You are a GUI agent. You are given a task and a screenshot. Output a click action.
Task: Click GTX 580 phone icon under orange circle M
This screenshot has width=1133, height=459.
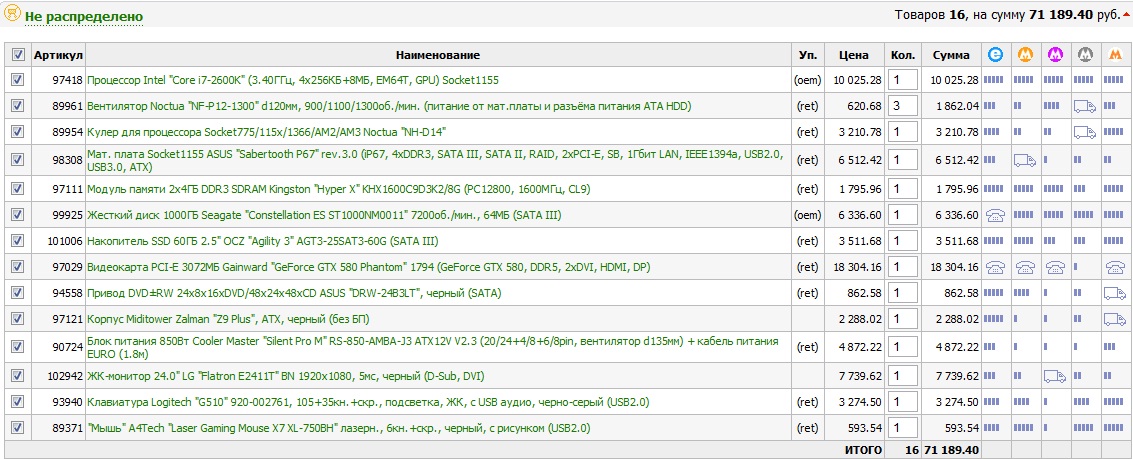click(x=1025, y=267)
